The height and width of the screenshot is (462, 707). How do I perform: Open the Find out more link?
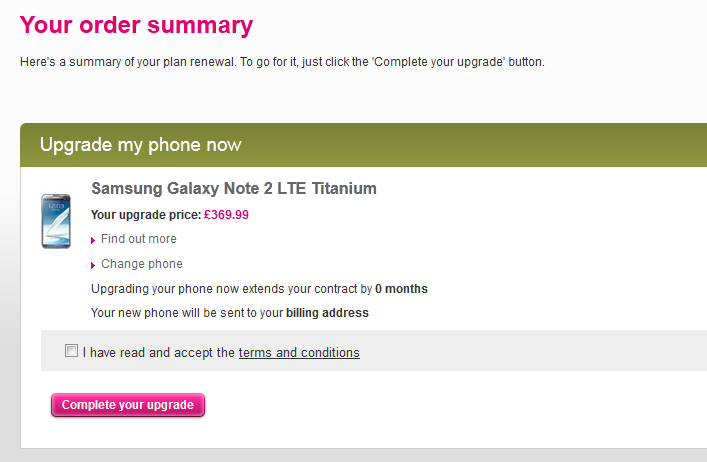(x=138, y=239)
